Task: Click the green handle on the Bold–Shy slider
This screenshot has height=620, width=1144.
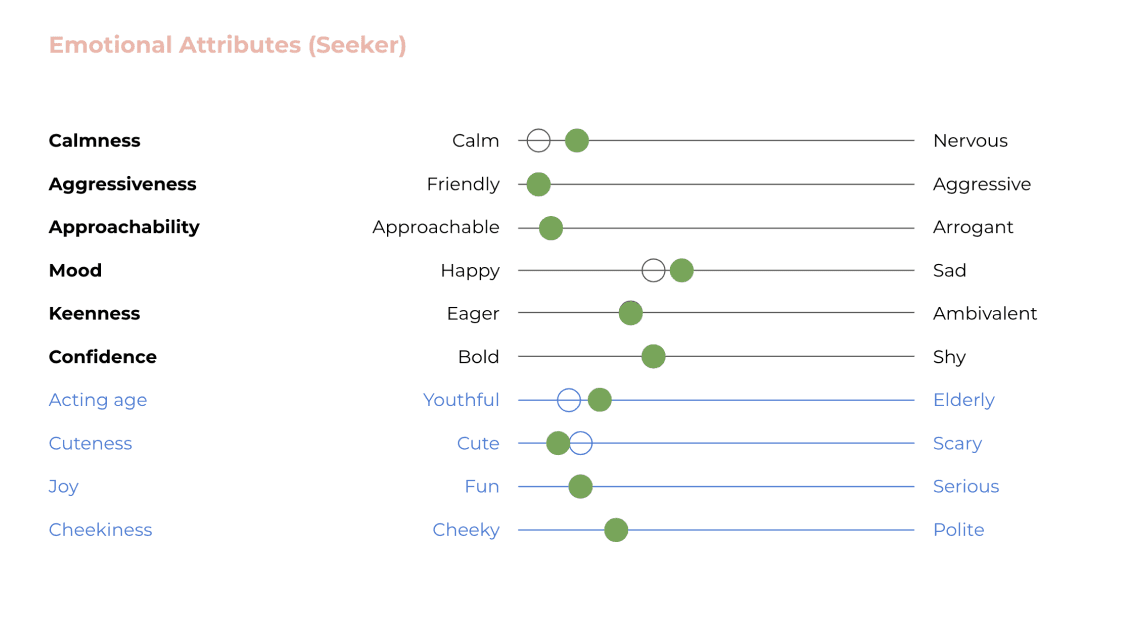Action: [653, 357]
